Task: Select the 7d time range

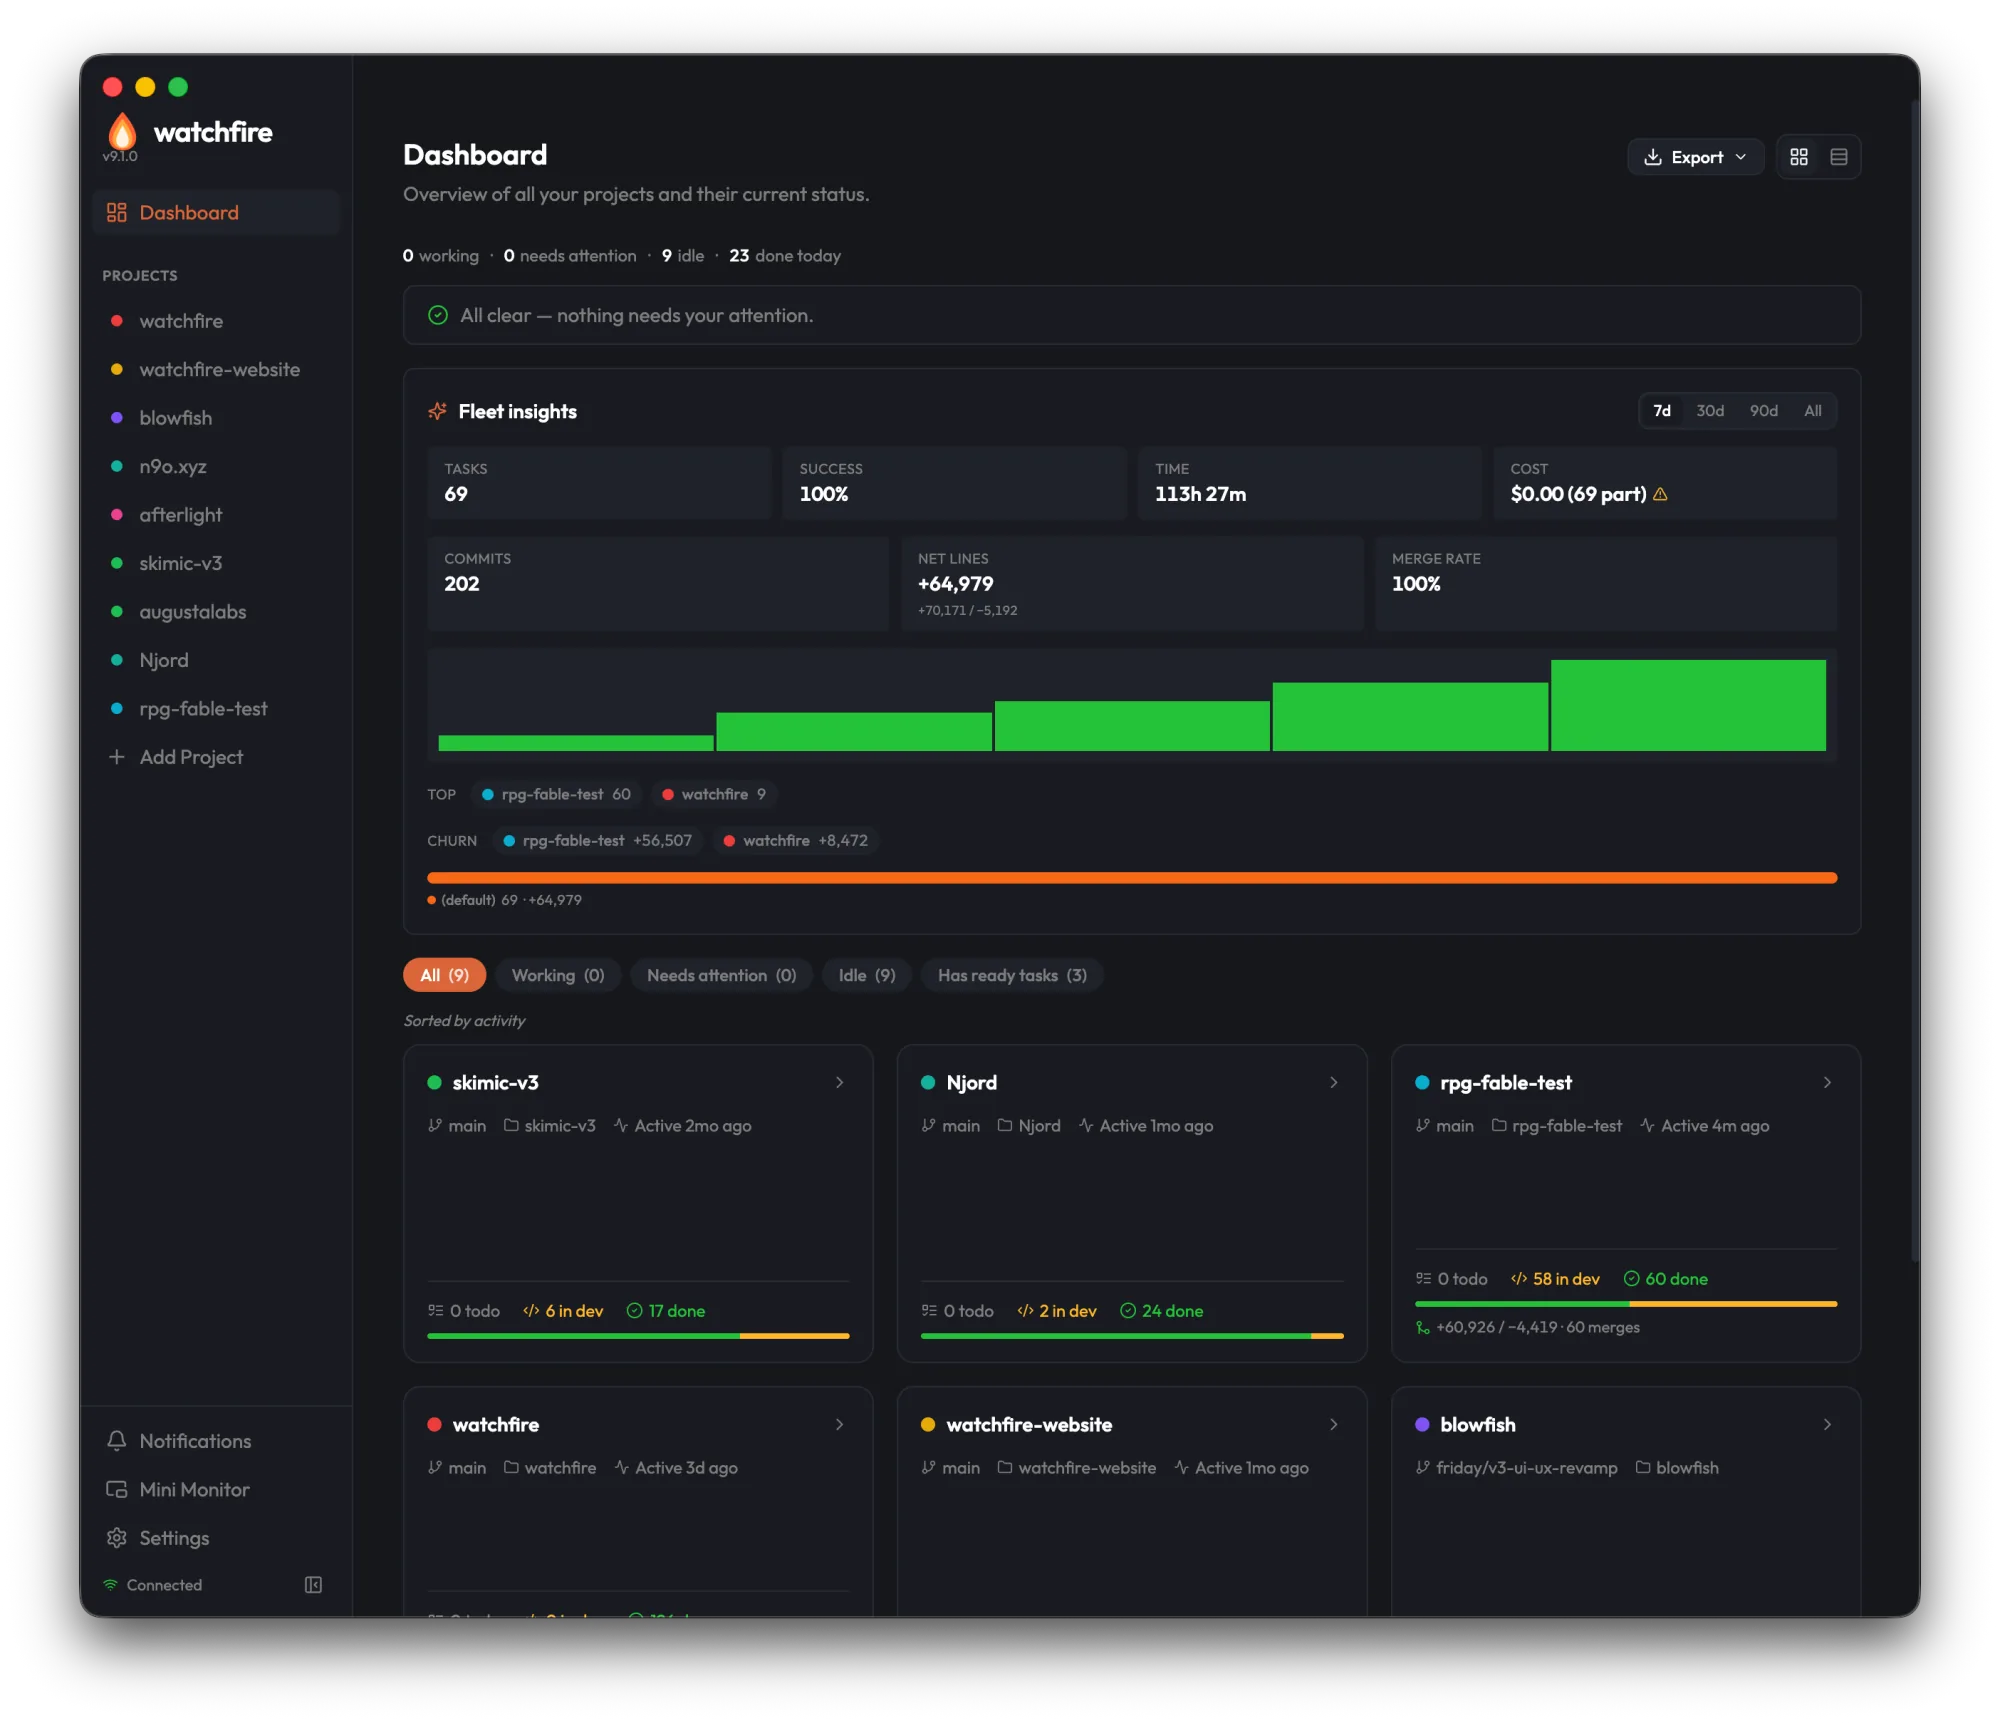Action: 1662,411
